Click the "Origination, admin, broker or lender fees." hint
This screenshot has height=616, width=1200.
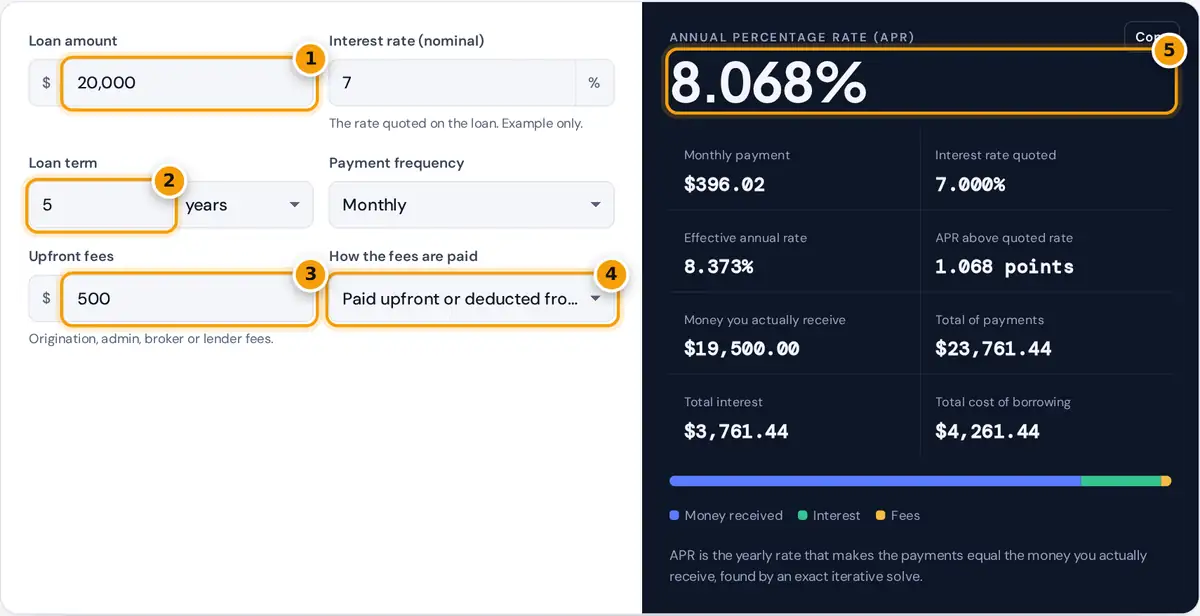151,339
